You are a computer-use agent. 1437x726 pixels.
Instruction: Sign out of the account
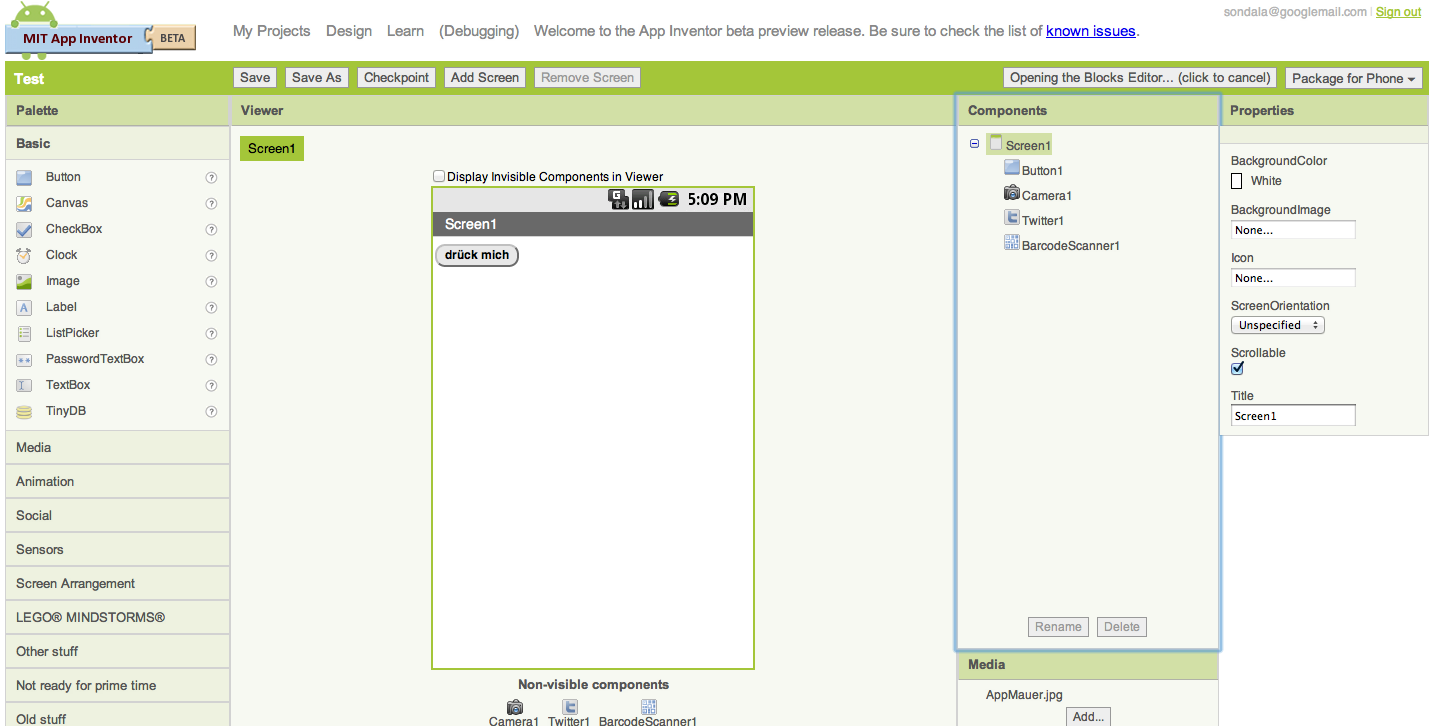tap(1398, 12)
